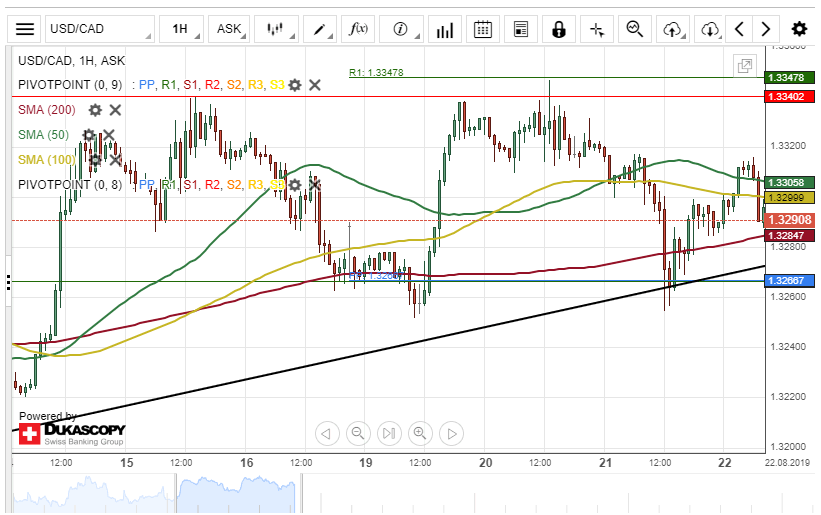
Task: Zoom in using bottom circular plus button
Action: [419, 433]
